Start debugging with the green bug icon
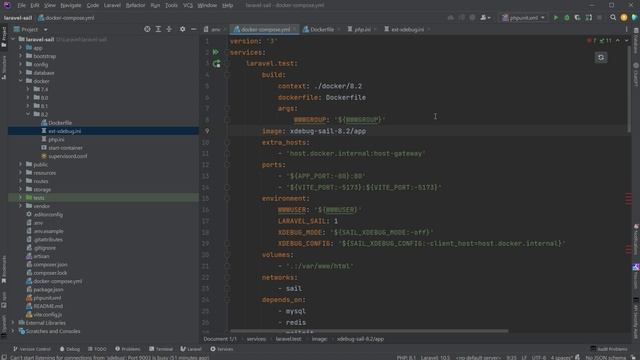 [x=567, y=18]
